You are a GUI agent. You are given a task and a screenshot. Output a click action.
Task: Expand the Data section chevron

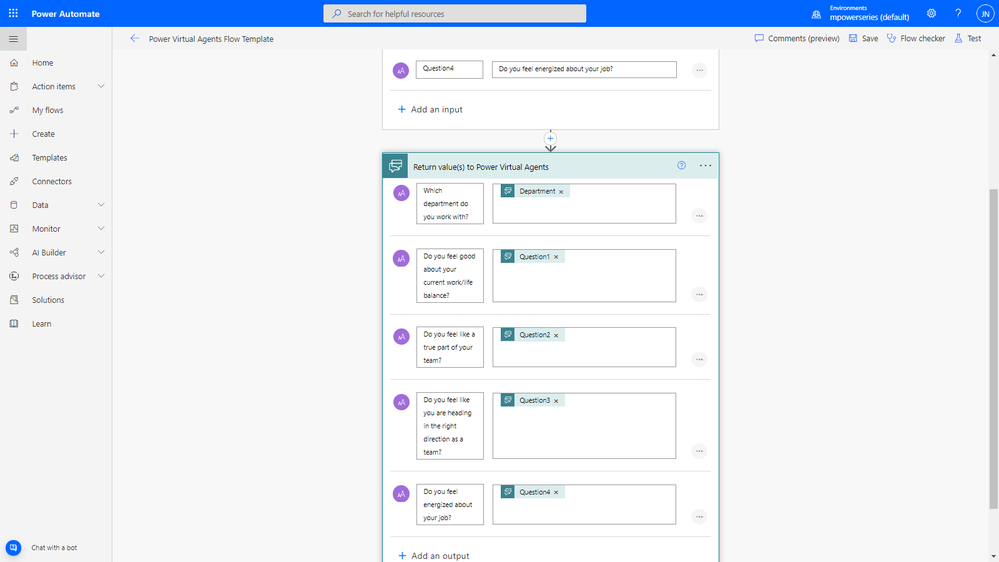[101, 205]
